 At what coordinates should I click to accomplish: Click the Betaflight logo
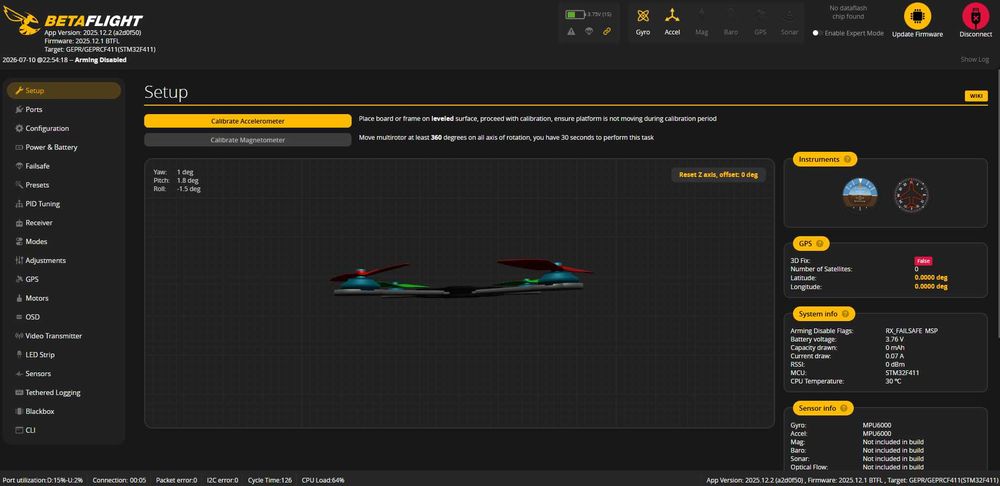click(73, 22)
